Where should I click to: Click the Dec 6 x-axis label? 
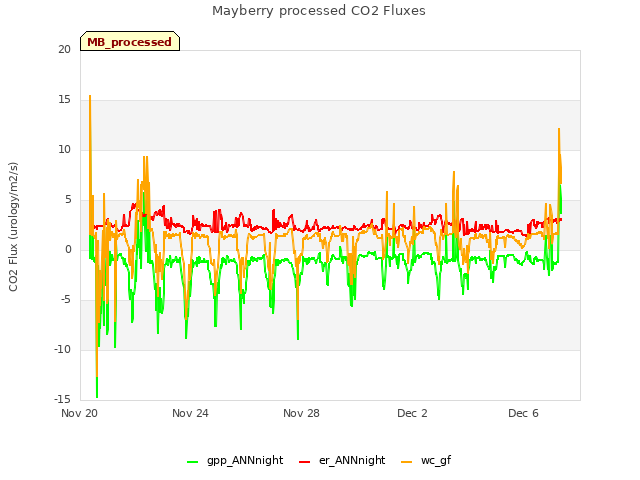[523, 413]
